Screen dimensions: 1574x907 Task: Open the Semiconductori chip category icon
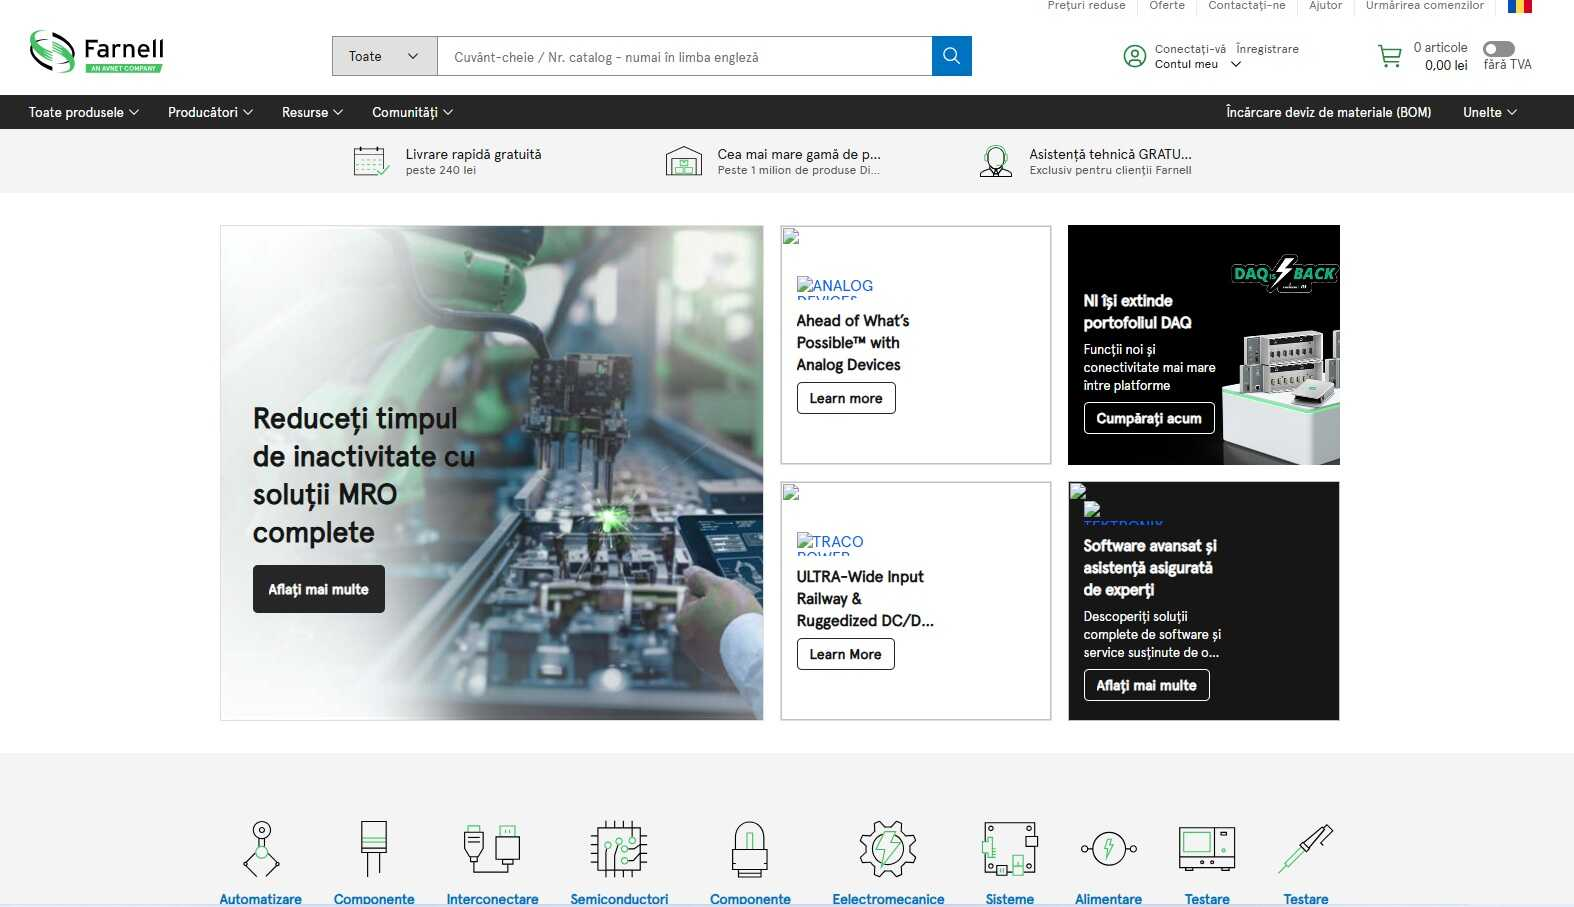[619, 849]
